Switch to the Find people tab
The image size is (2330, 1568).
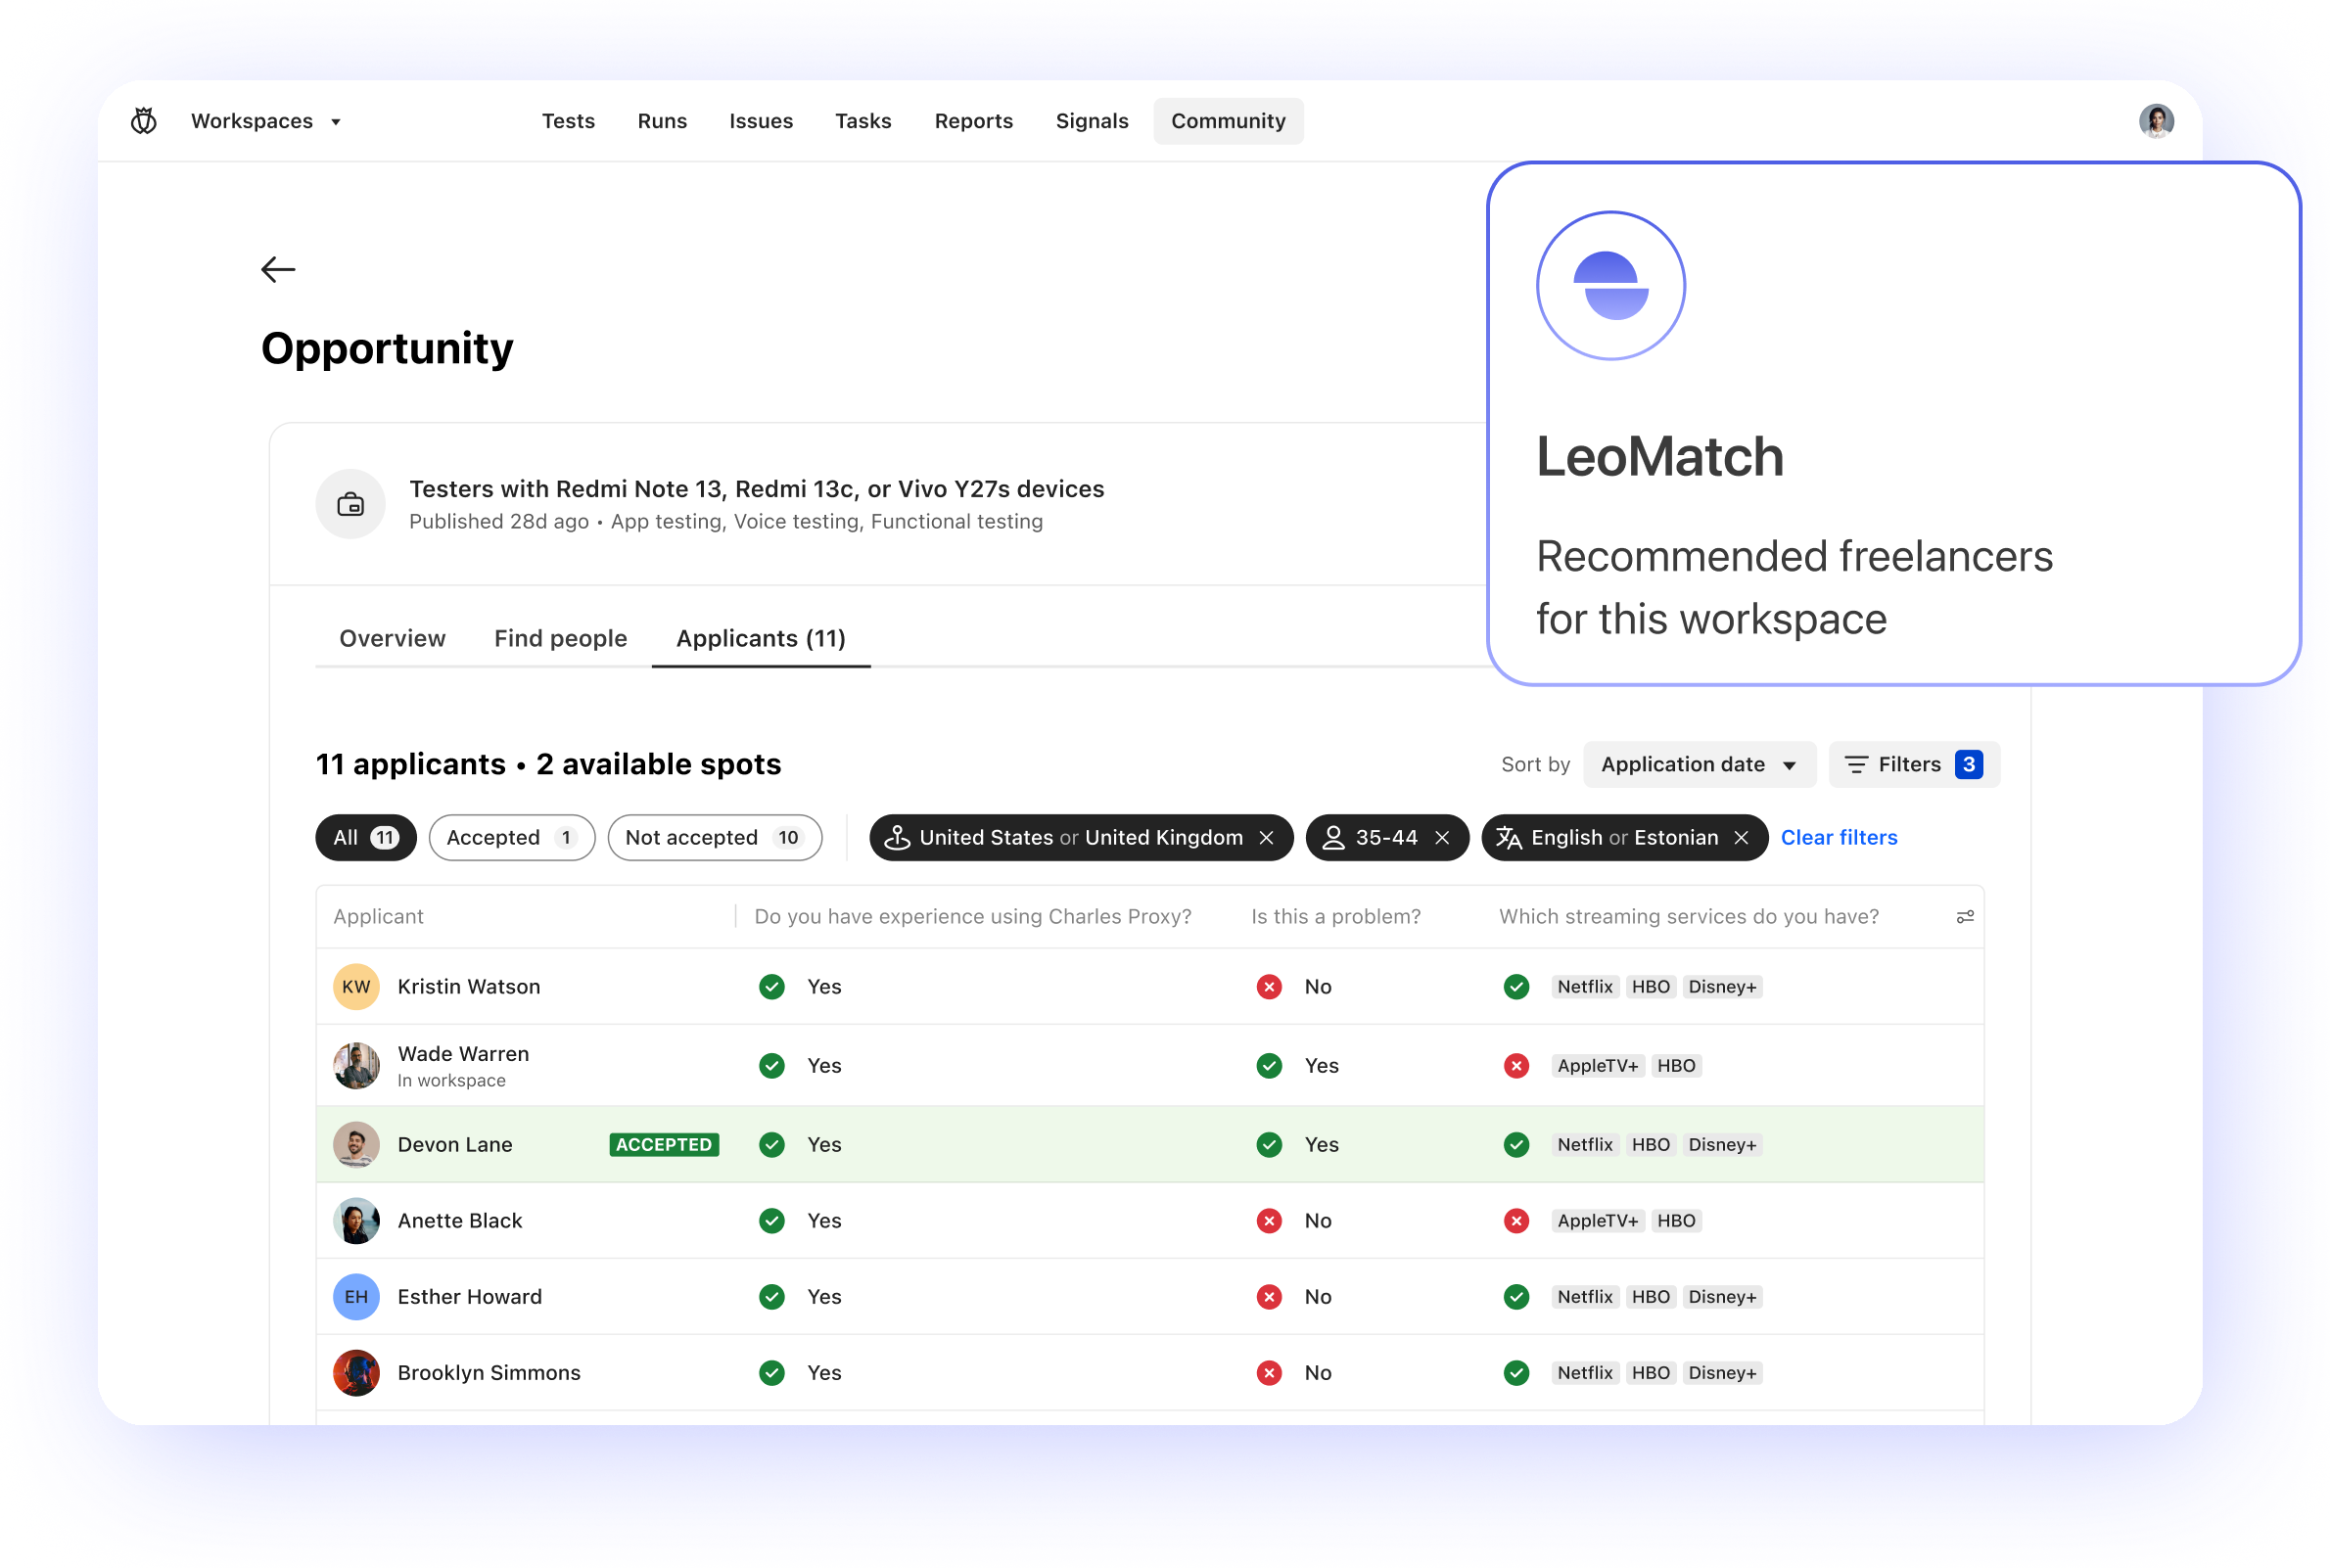pos(560,638)
